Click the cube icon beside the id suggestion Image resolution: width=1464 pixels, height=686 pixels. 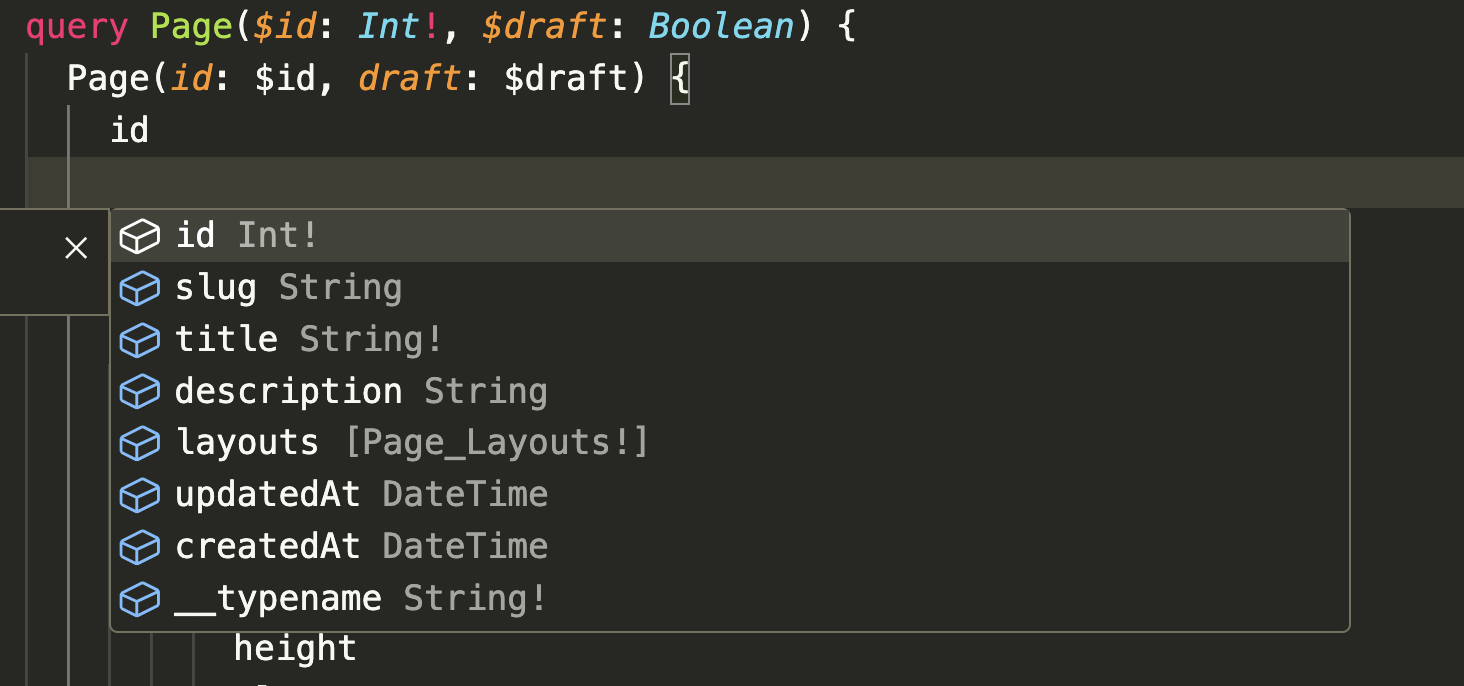(140, 236)
